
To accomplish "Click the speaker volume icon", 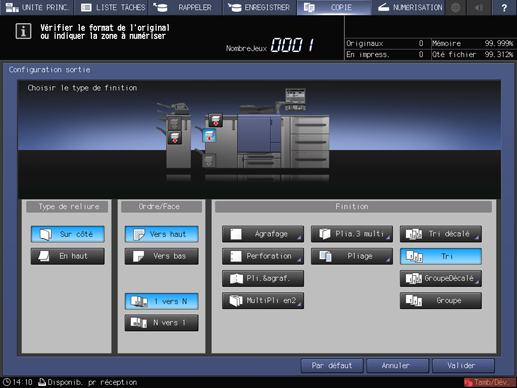I will click(479, 7).
